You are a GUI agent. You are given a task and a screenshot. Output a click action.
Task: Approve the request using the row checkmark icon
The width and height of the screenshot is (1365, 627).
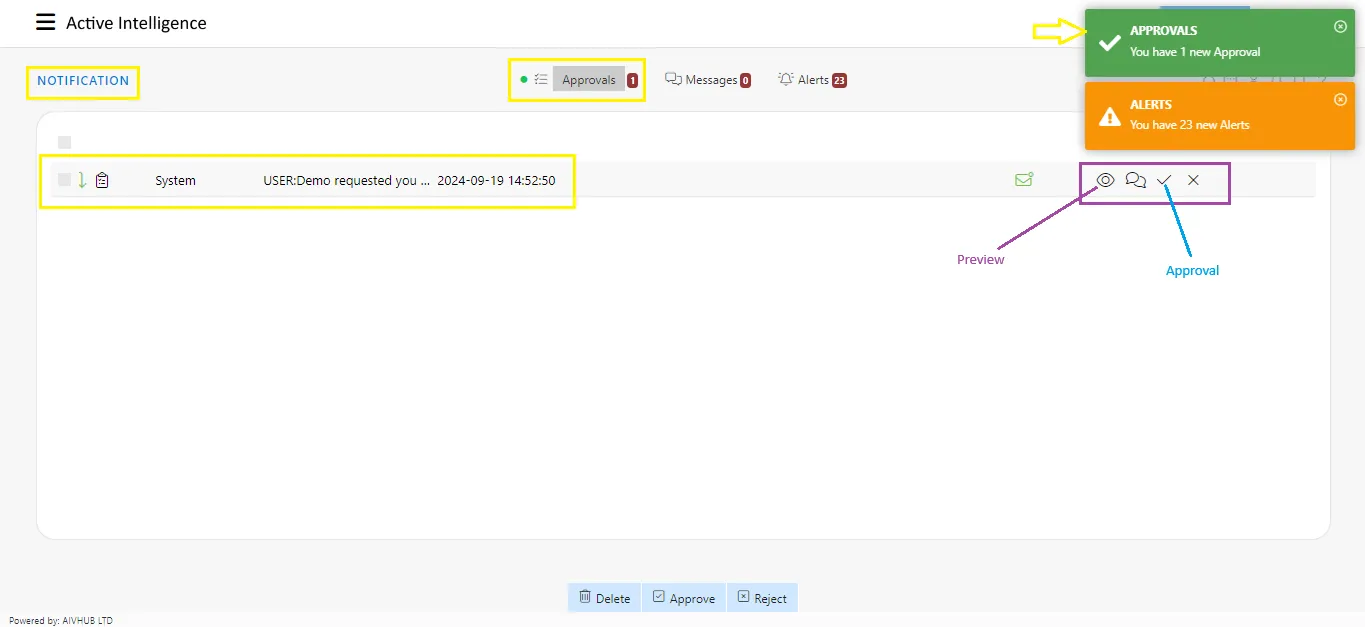tap(1164, 180)
